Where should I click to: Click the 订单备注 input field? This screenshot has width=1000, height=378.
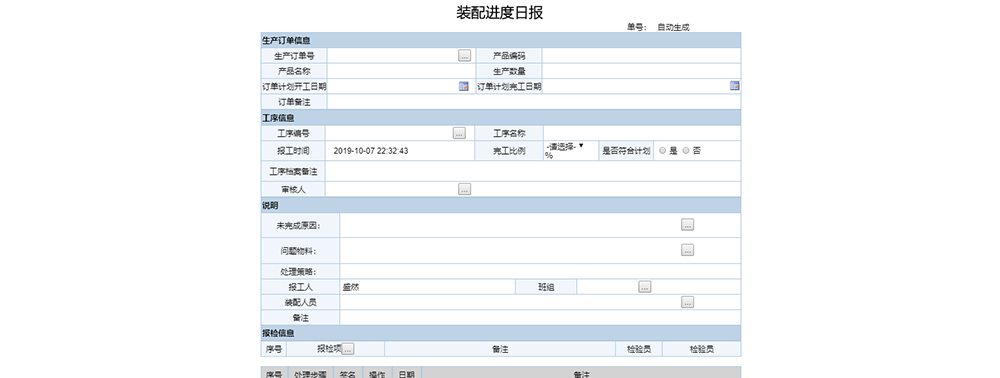(x=534, y=102)
